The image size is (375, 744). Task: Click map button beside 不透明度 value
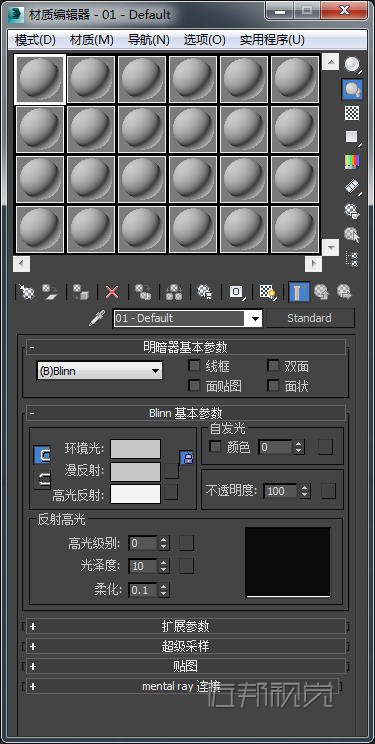tap(328, 491)
